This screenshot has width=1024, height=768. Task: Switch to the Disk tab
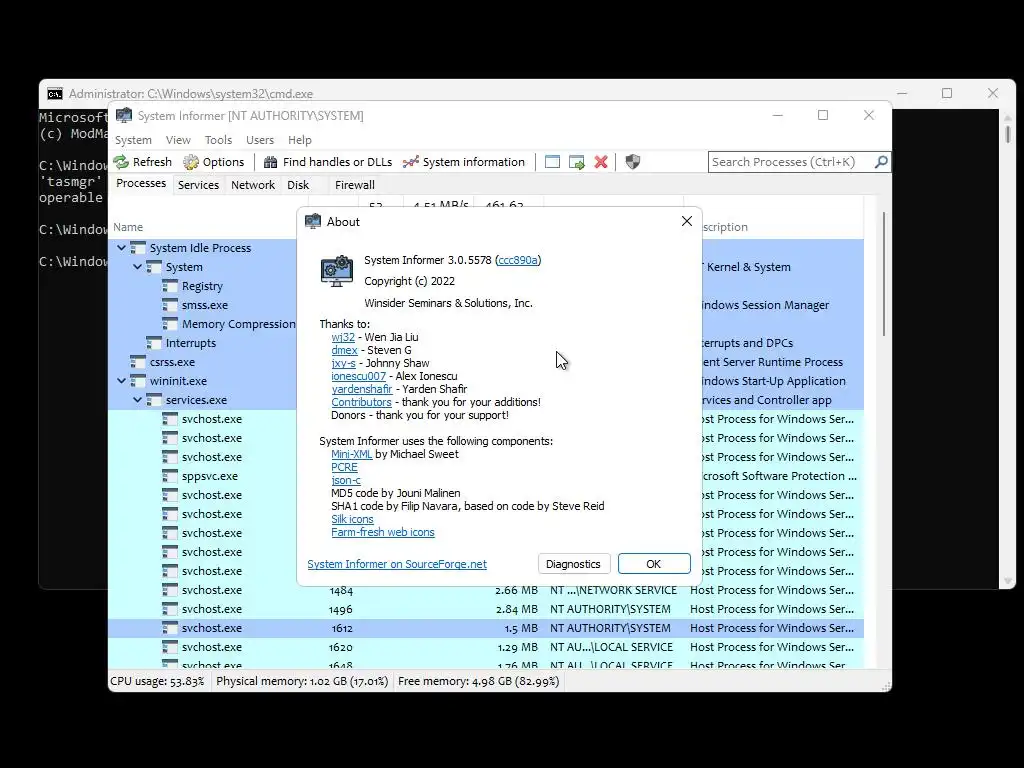pos(298,185)
